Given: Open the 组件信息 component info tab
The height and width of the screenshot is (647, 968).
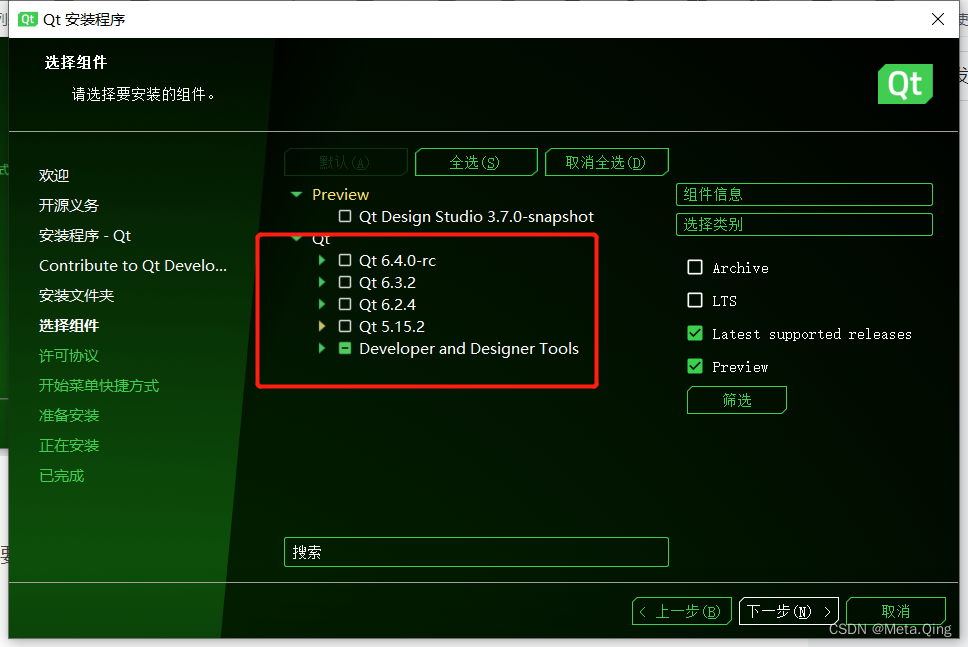Looking at the screenshot, I should coord(804,194).
